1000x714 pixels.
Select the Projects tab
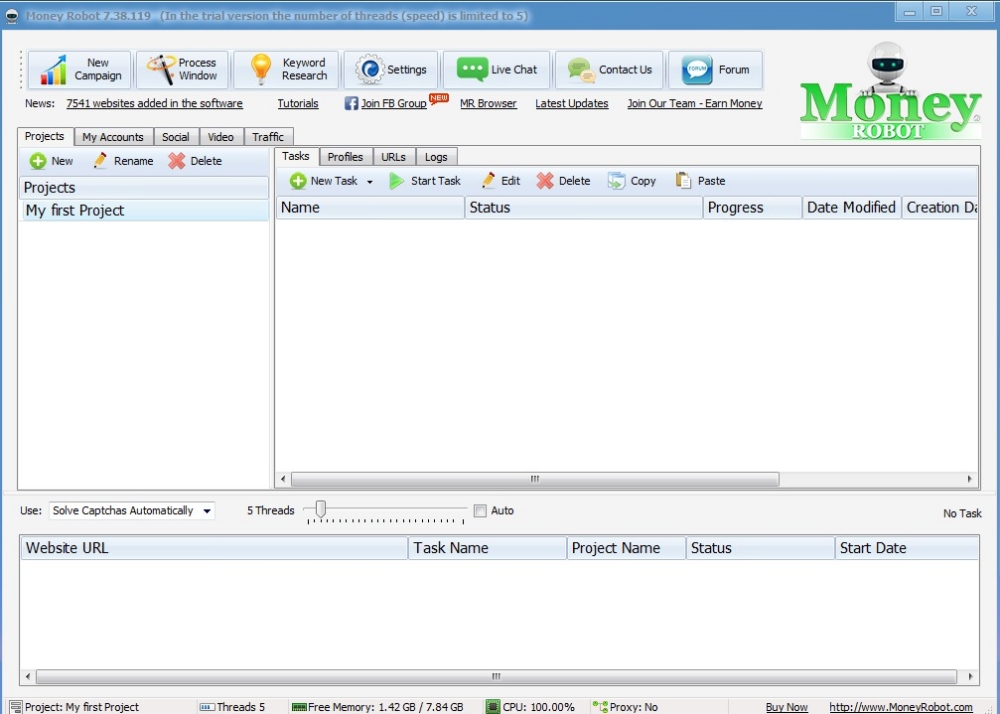click(x=45, y=136)
